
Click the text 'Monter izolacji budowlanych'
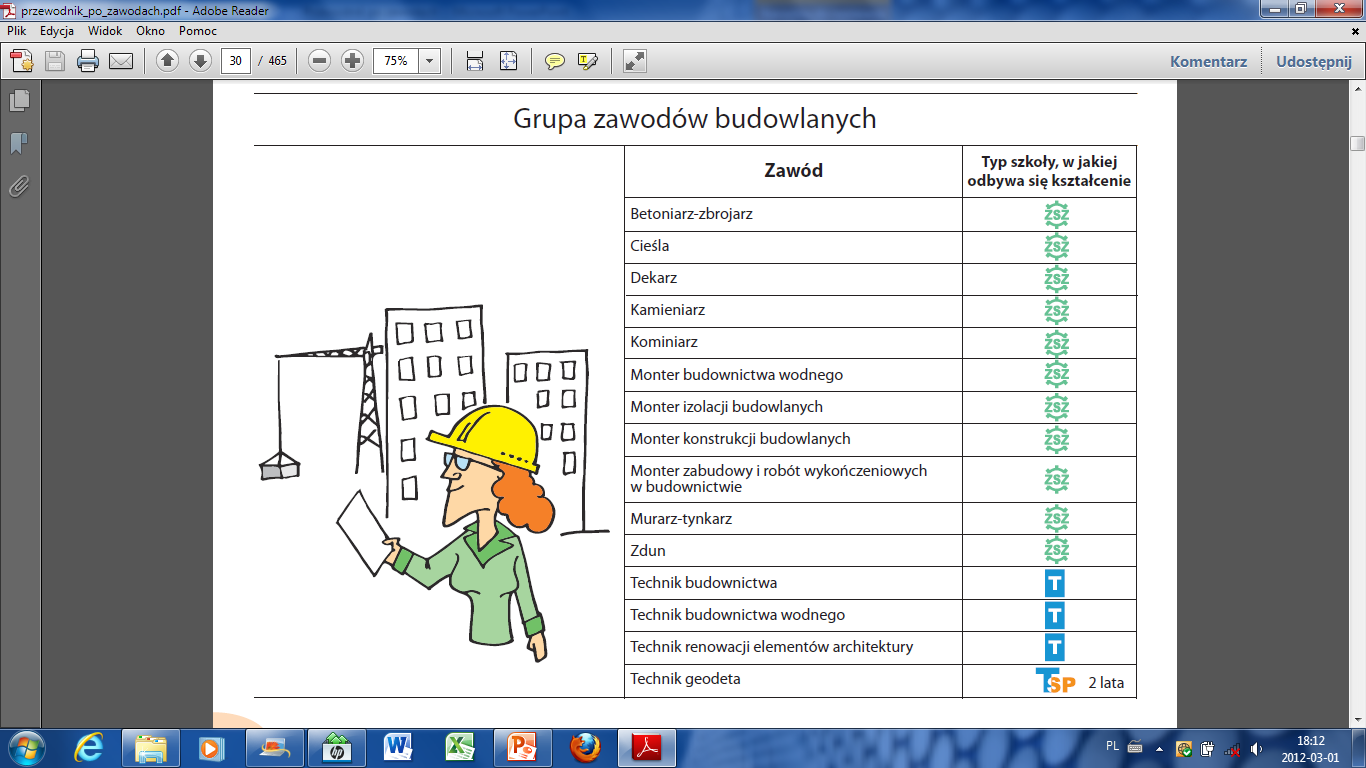pos(727,407)
